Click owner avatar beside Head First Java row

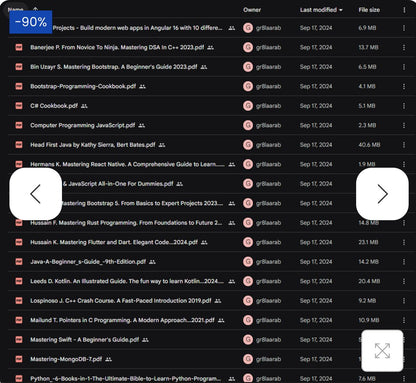pos(248,145)
